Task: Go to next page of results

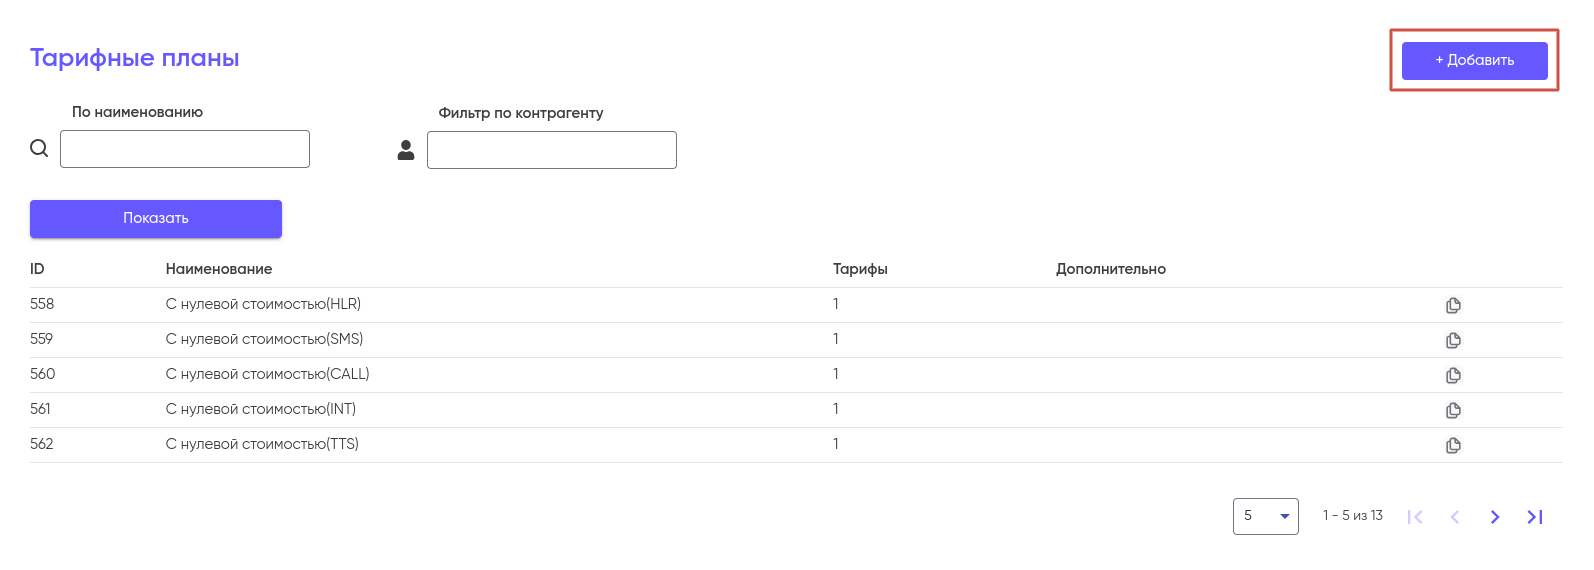Action: coord(1494,517)
